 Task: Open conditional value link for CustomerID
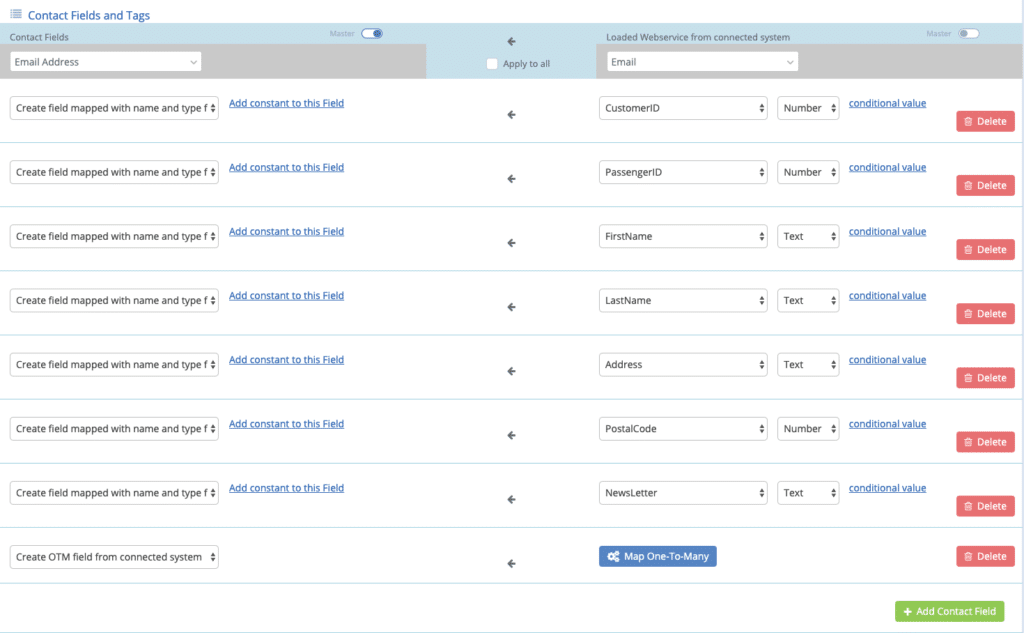coord(887,103)
